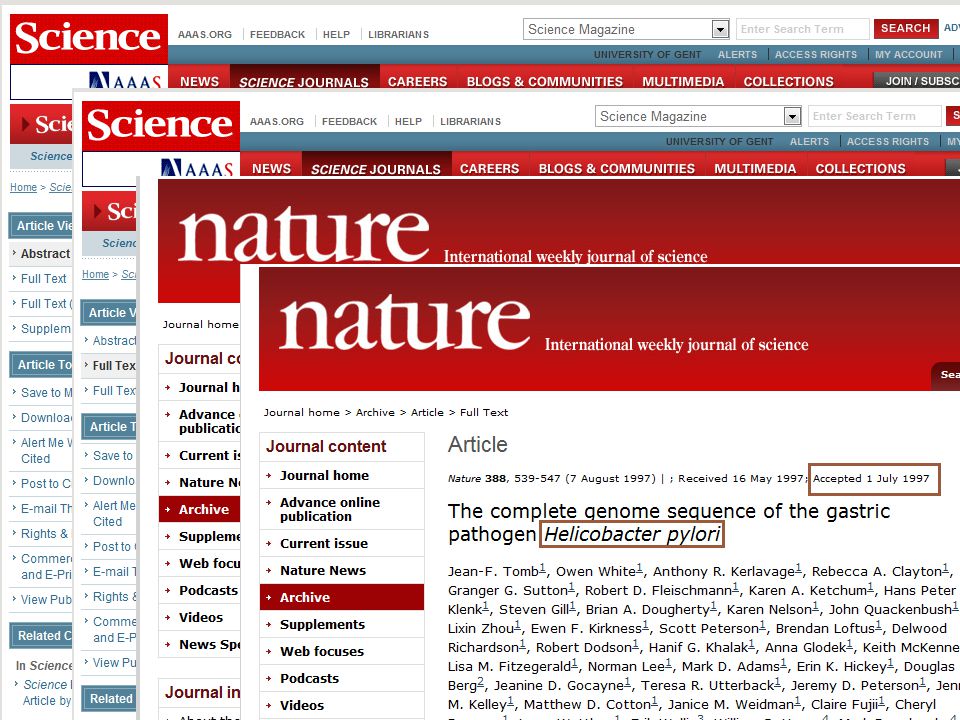Select the NEWS tab on the rear Science page
960x720 pixels.
pos(200,81)
